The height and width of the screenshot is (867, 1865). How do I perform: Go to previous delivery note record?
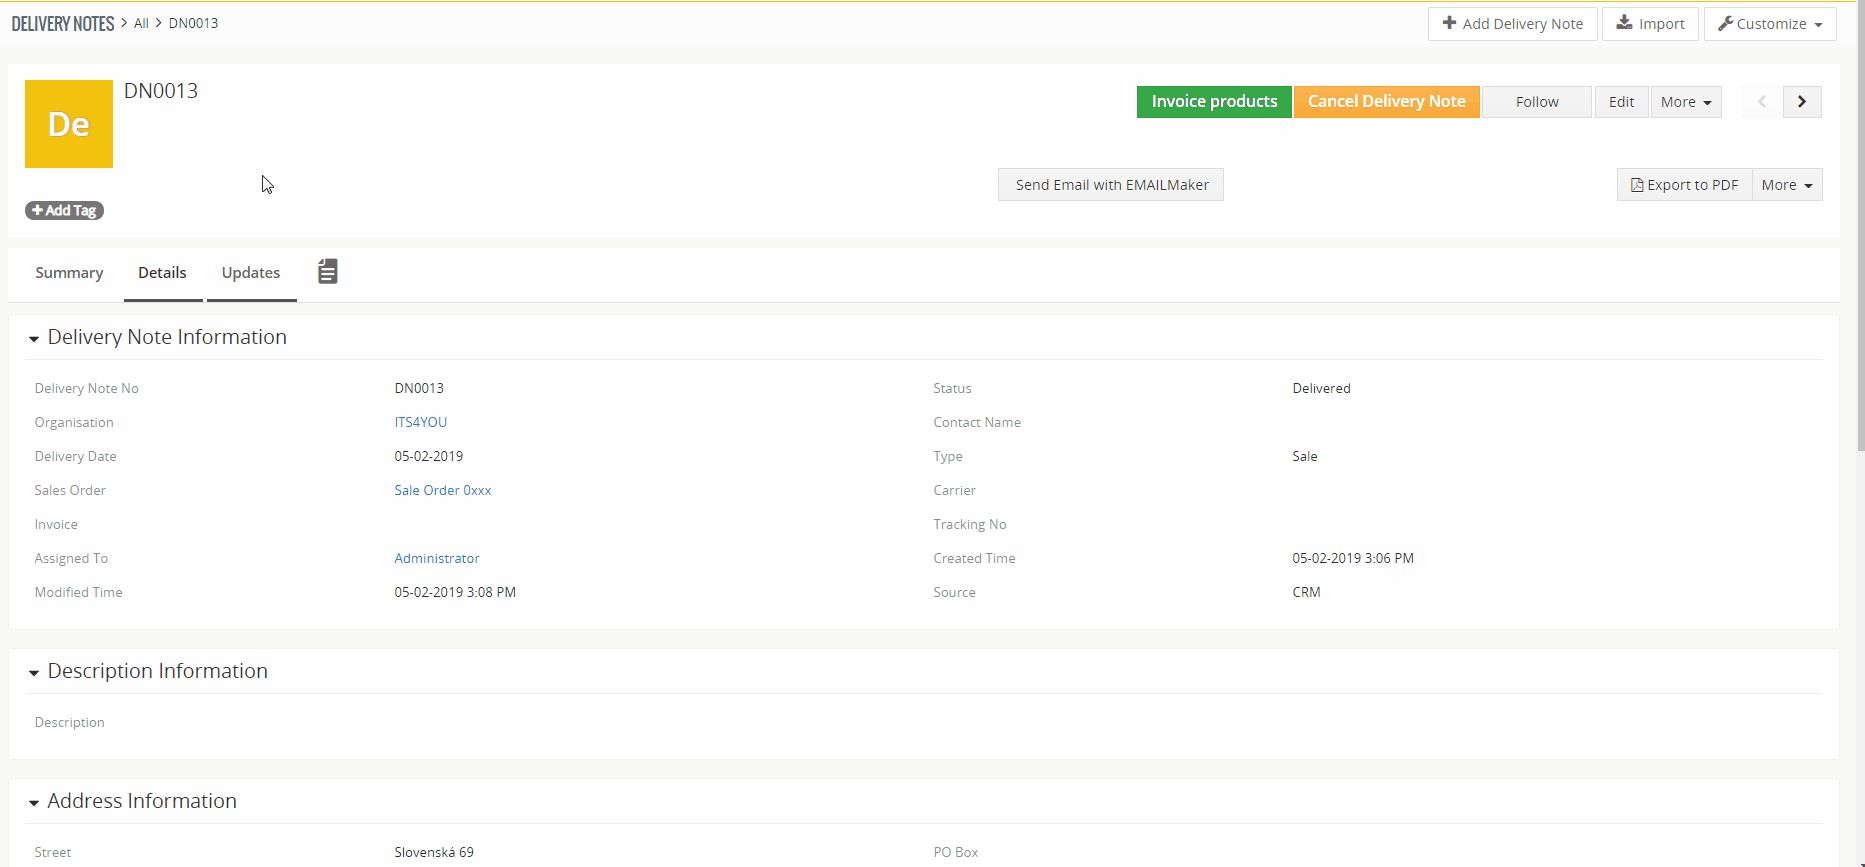[x=1762, y=102]
